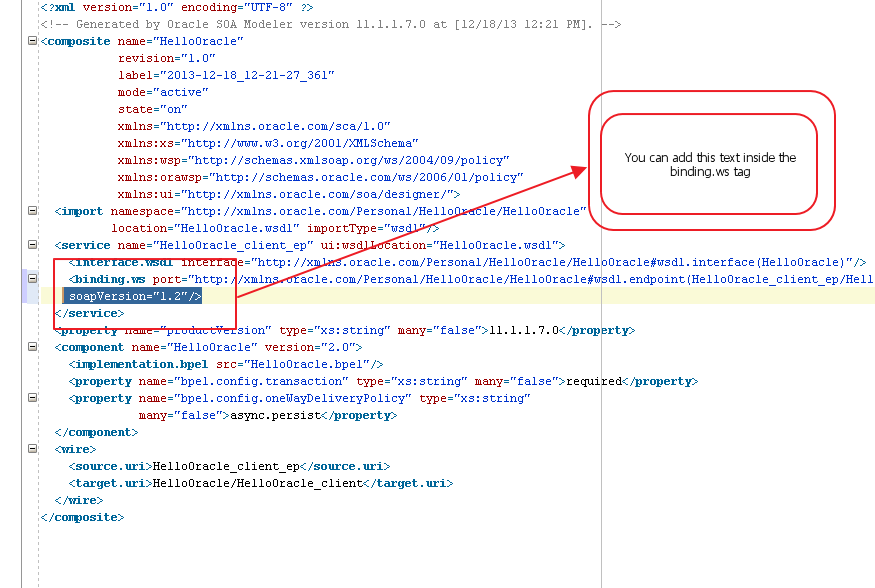Select the highlighted soapVersion attribute
The width and height of the screenshot is (875, 588).
coord(132,296)
